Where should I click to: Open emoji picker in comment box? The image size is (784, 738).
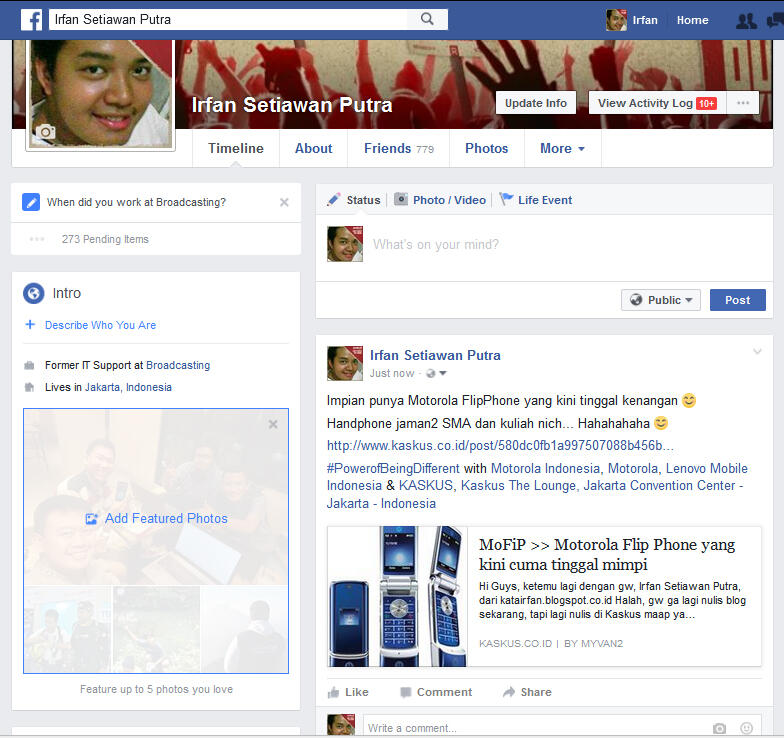click(x=746, y=728)
